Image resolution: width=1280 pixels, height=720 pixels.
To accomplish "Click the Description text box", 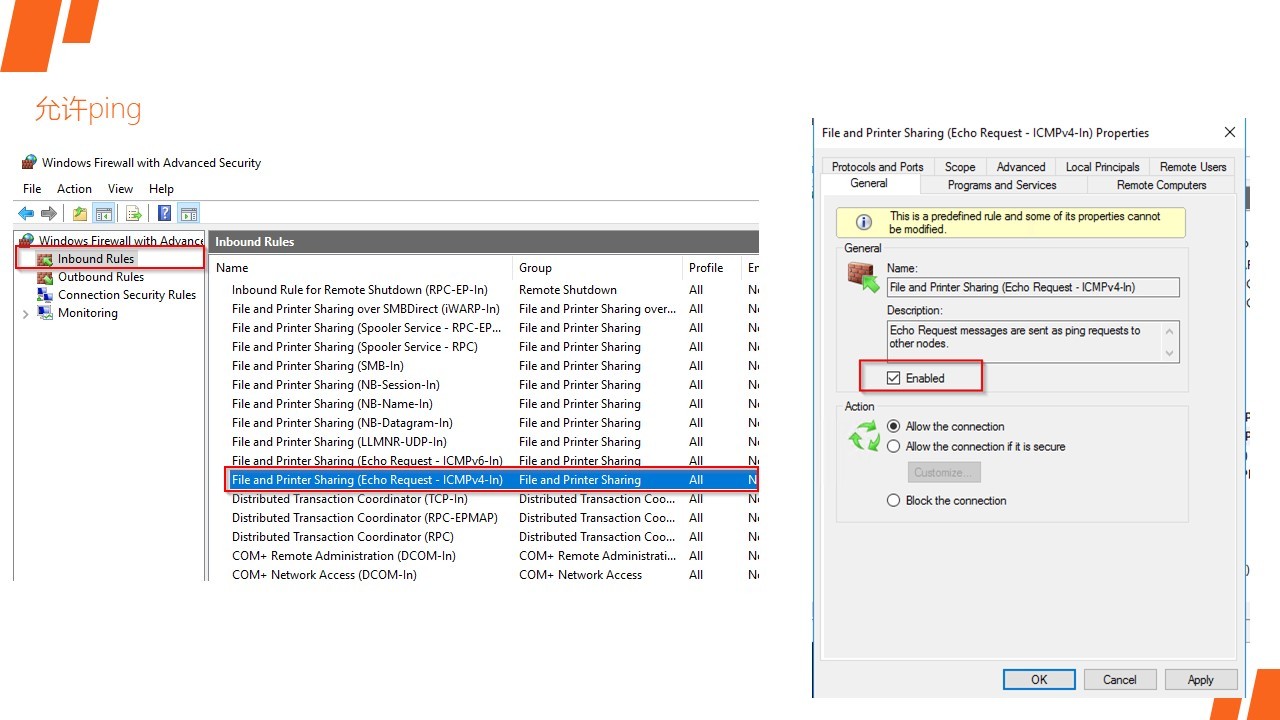I will pyautogui.click(x=1033, y=341).
